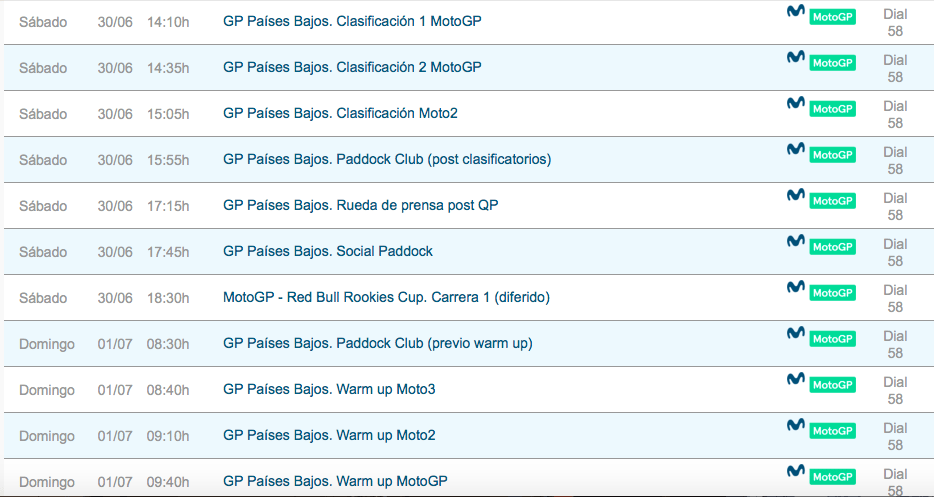This screenshot has height=497, width=934.
Task: Click the MotoGP badge in the Social Paddock row
Action: click(832, 246)
